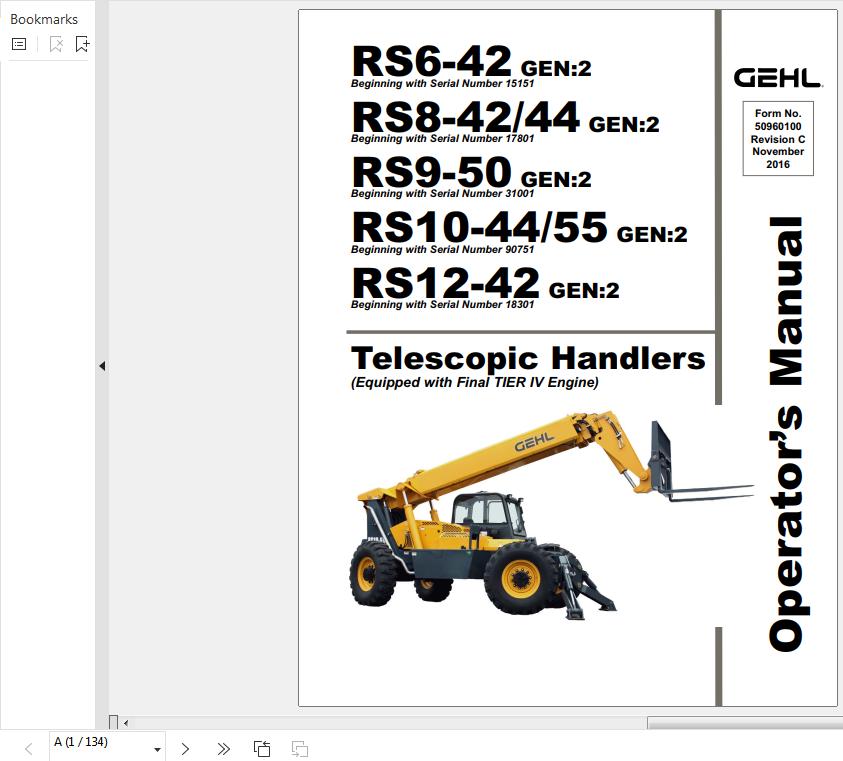Image resolution: width=843 pixels, height=761 pixels.
Task: Click the delete bookmark icon
Action: (56, 44)
